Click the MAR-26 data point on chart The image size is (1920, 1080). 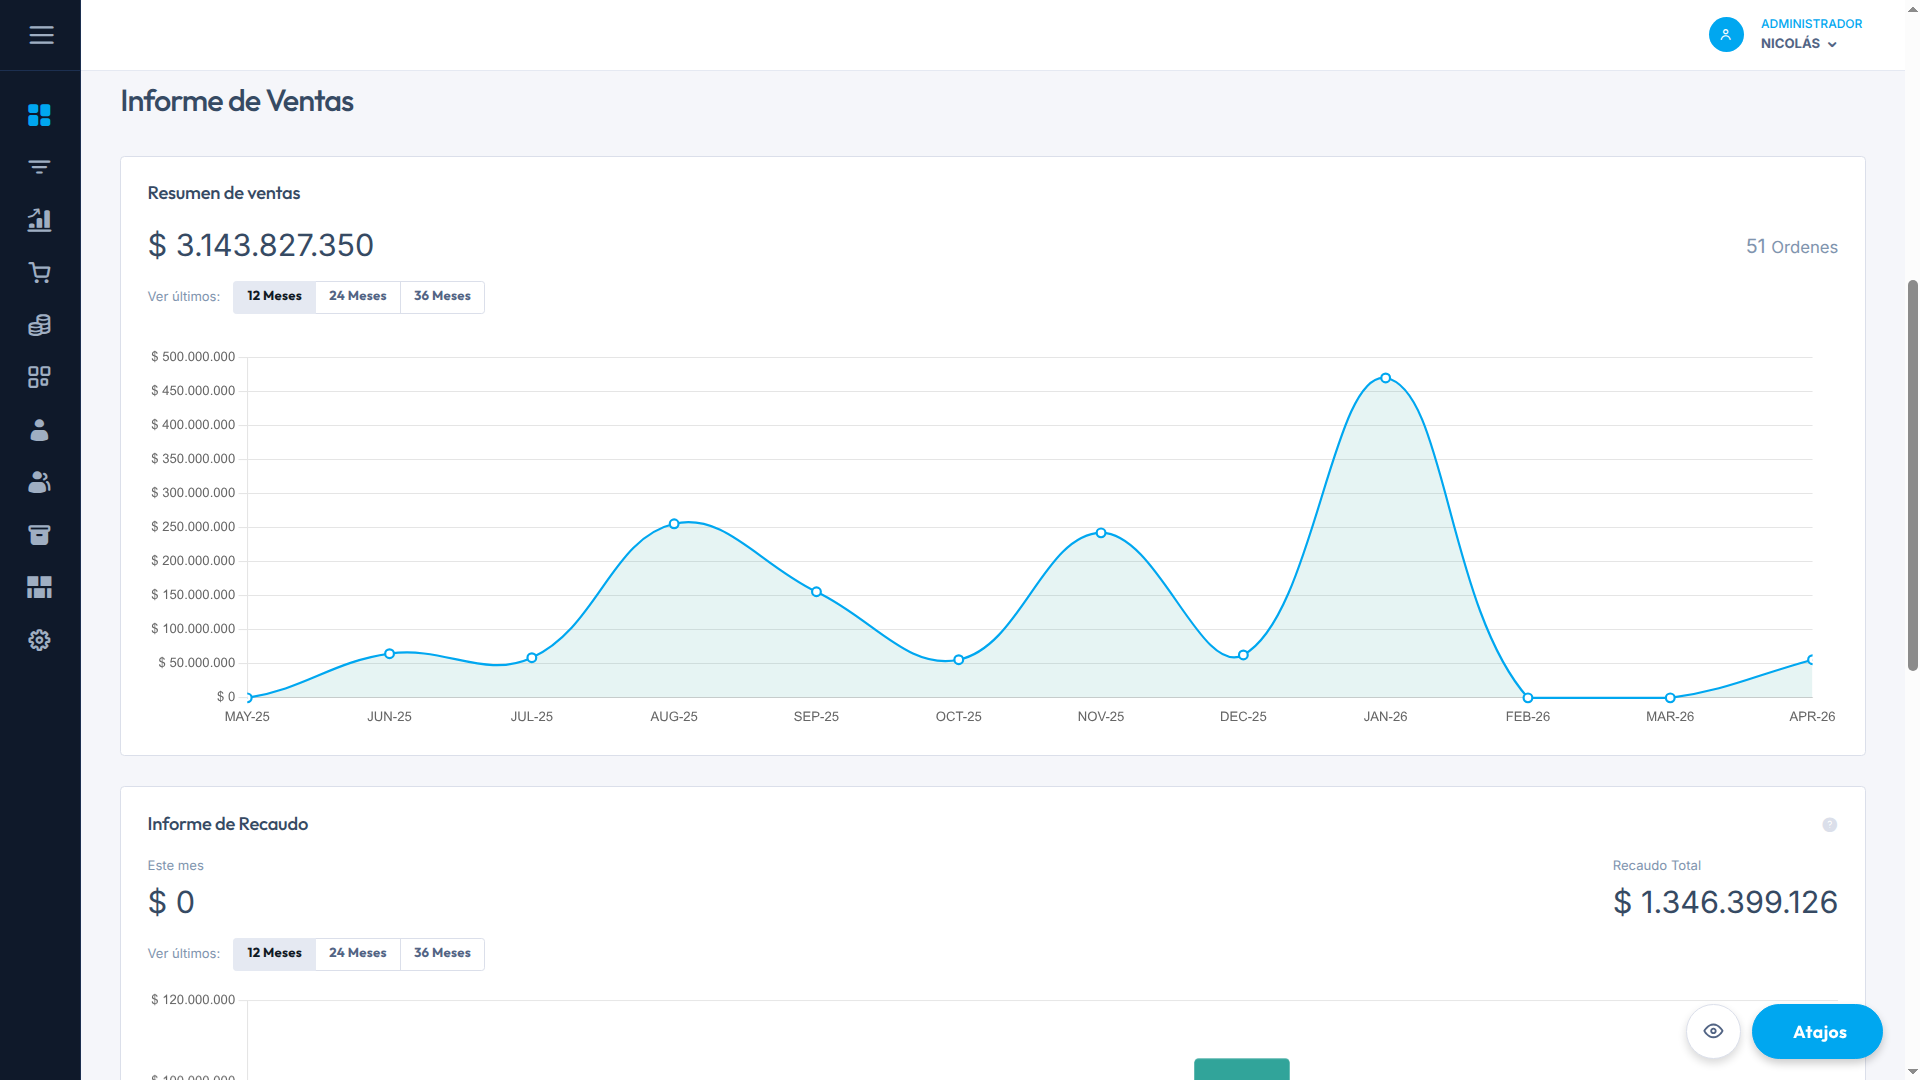tap(1670, 698)
